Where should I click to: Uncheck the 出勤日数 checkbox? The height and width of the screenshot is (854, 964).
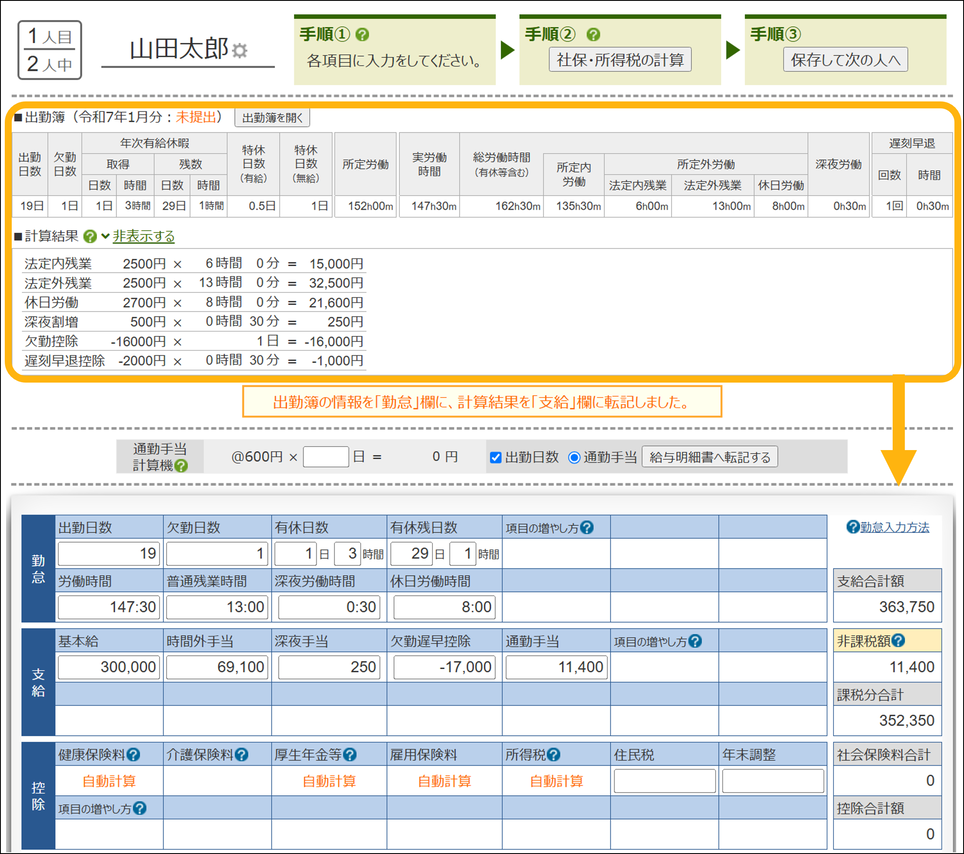point(496,457)
